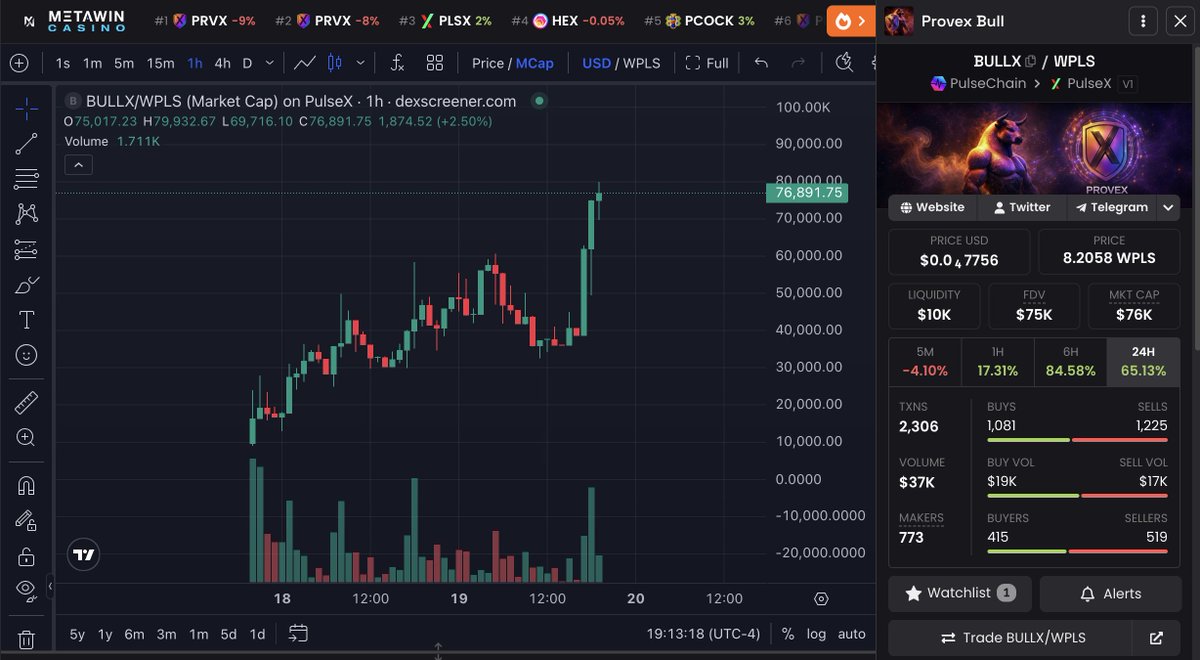Toggle magnet mode
This screenshot has height=660, width=1200.
pos(27,486)
